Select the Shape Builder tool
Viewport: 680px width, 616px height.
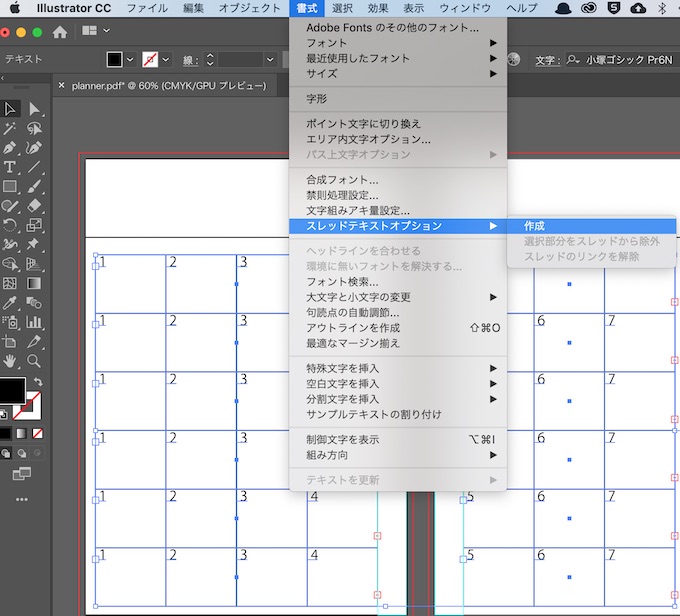click(10, 264)
